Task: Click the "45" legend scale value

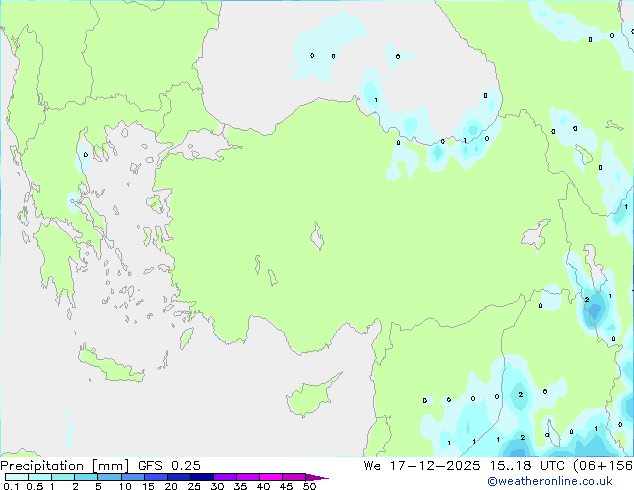Action: pos(286,486)
